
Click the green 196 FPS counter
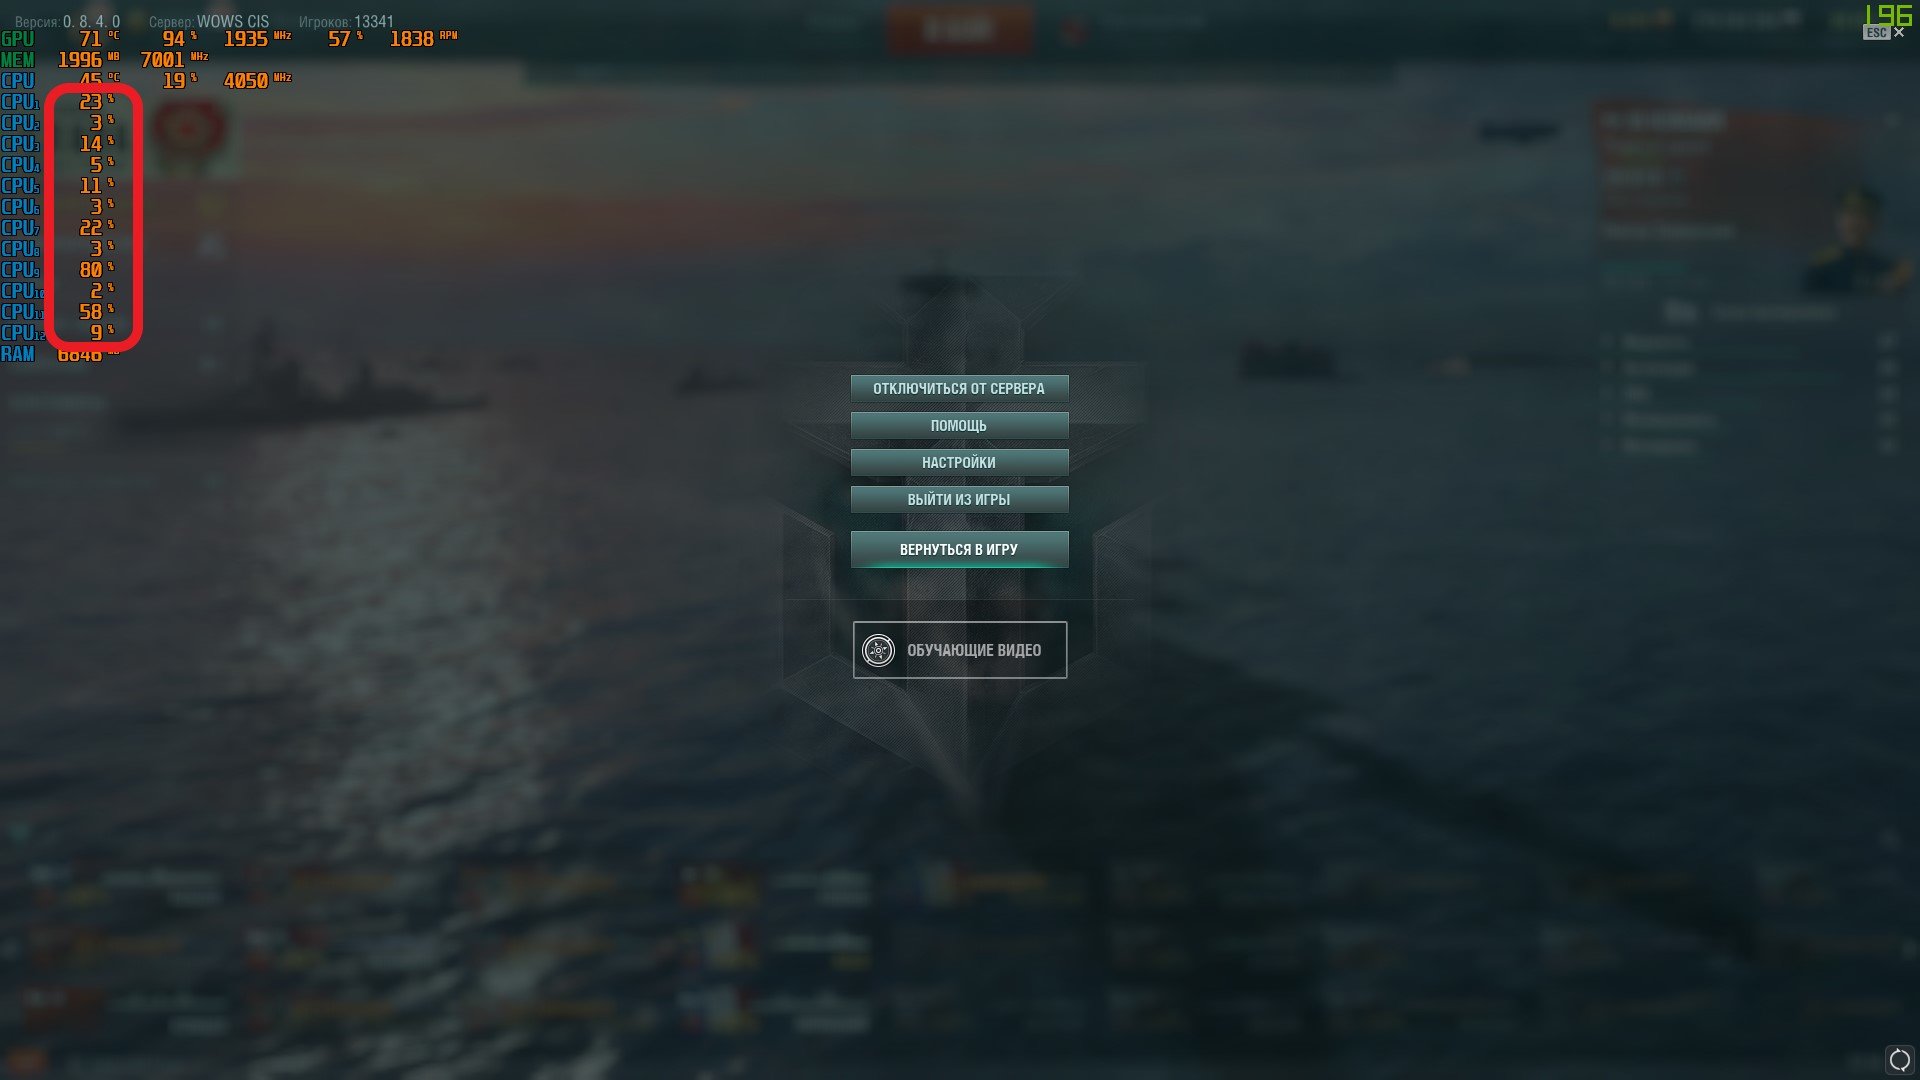[1888, 14]
